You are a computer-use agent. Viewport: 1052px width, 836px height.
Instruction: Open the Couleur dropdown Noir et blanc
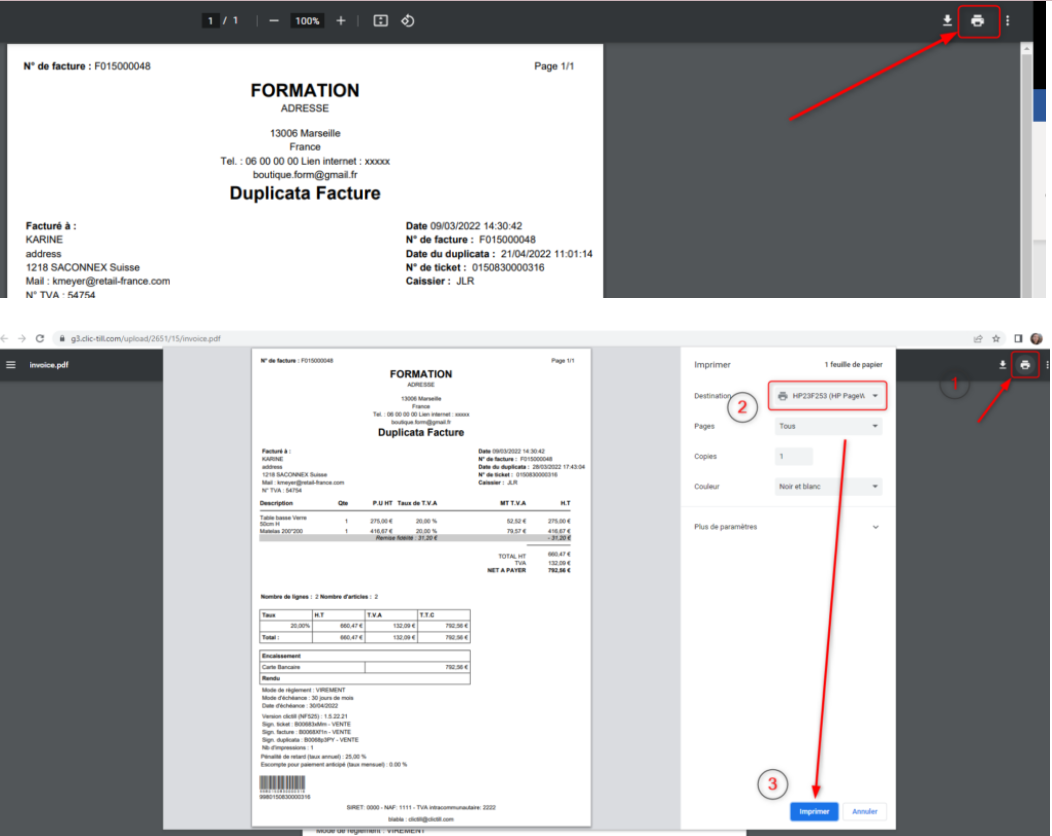click(828, 486)
